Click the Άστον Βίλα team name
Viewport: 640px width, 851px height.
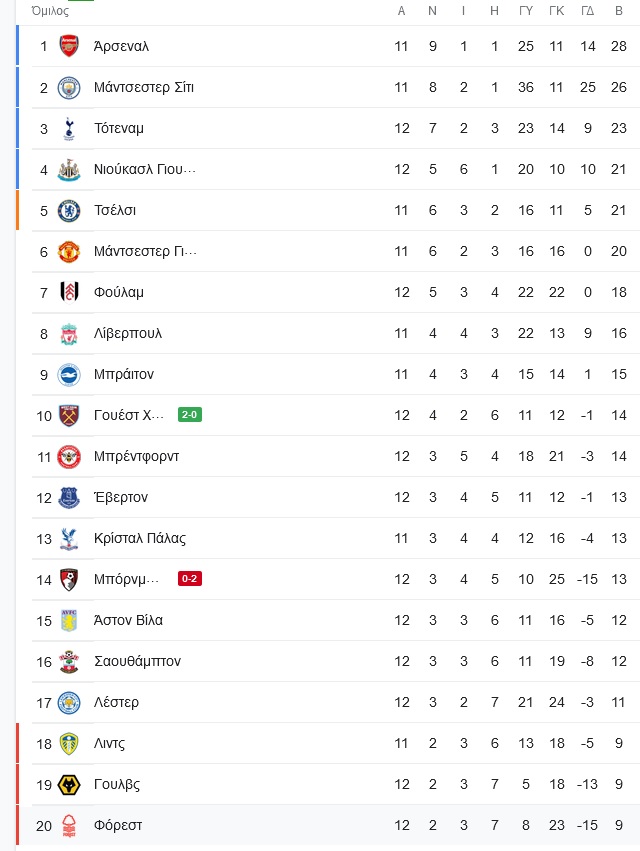(128, 620)
